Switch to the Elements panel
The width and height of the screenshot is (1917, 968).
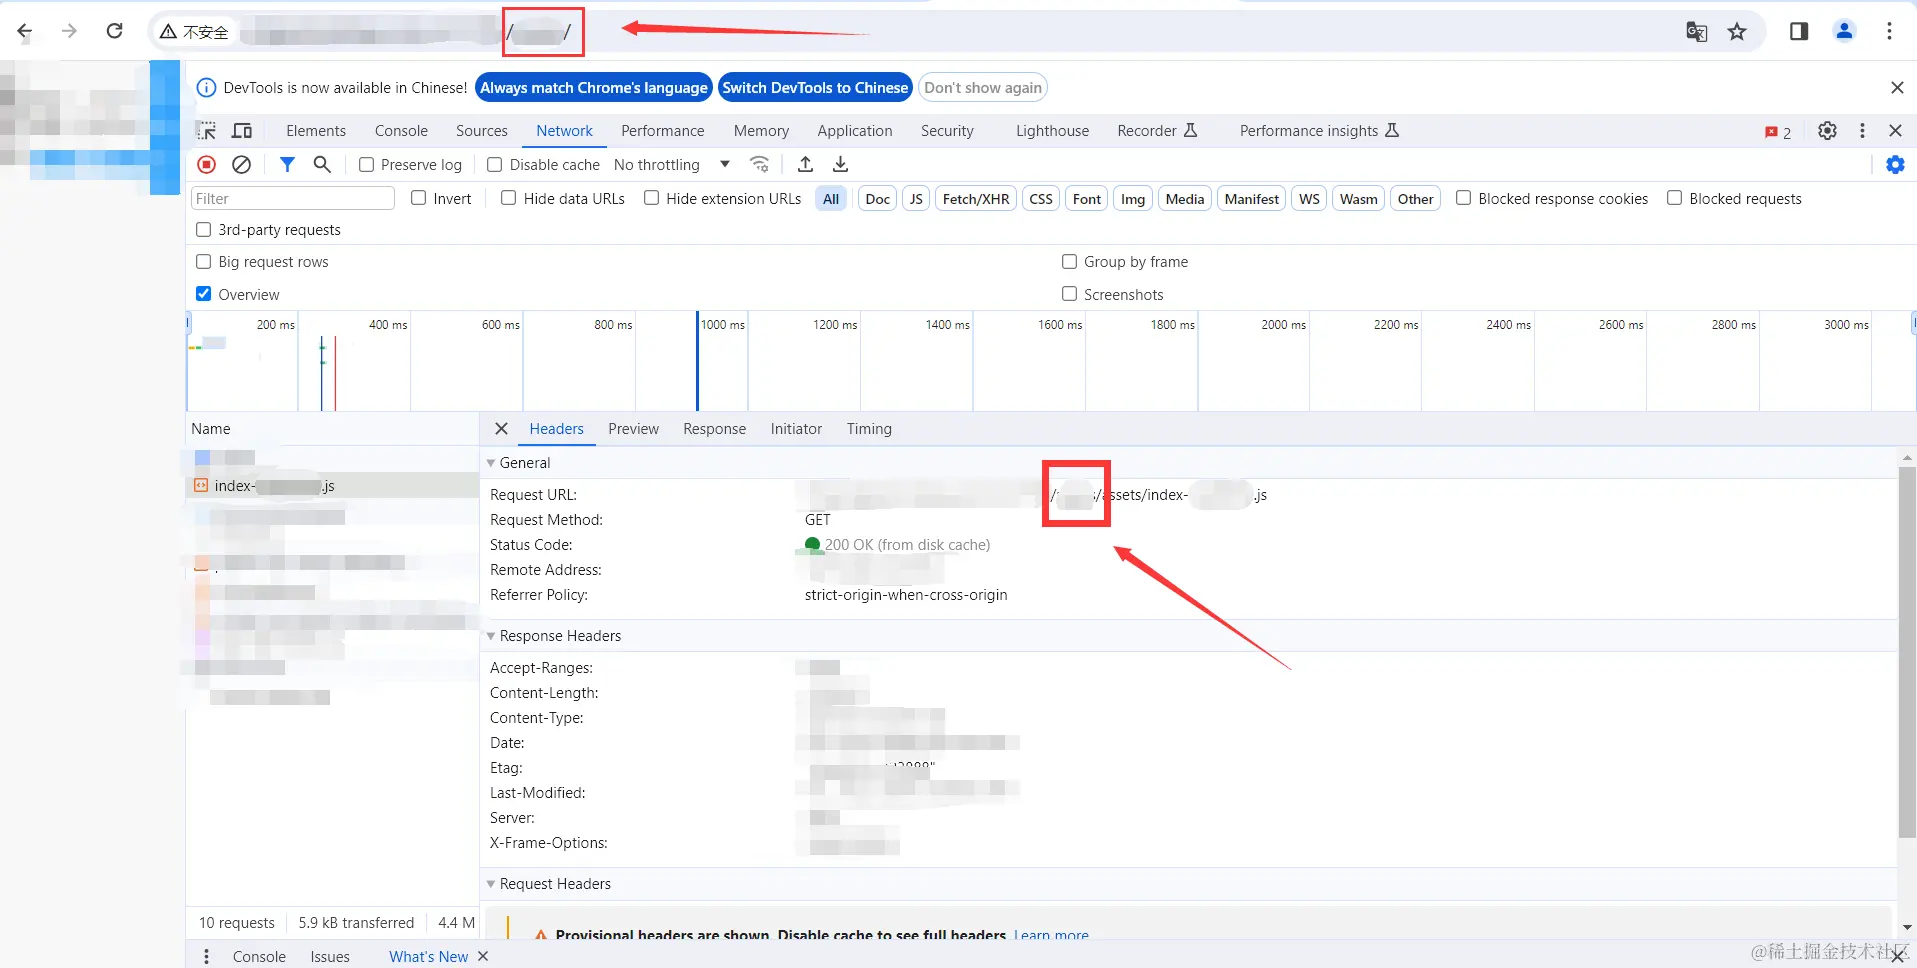click(x=316, y=131)
